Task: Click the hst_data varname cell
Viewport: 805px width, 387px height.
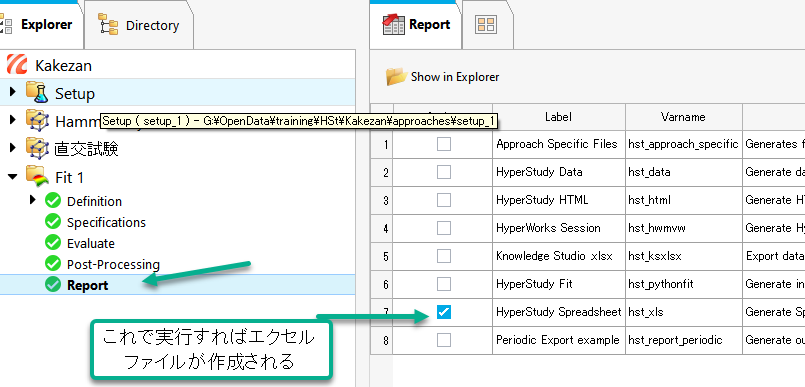Action: pos(683,172)
